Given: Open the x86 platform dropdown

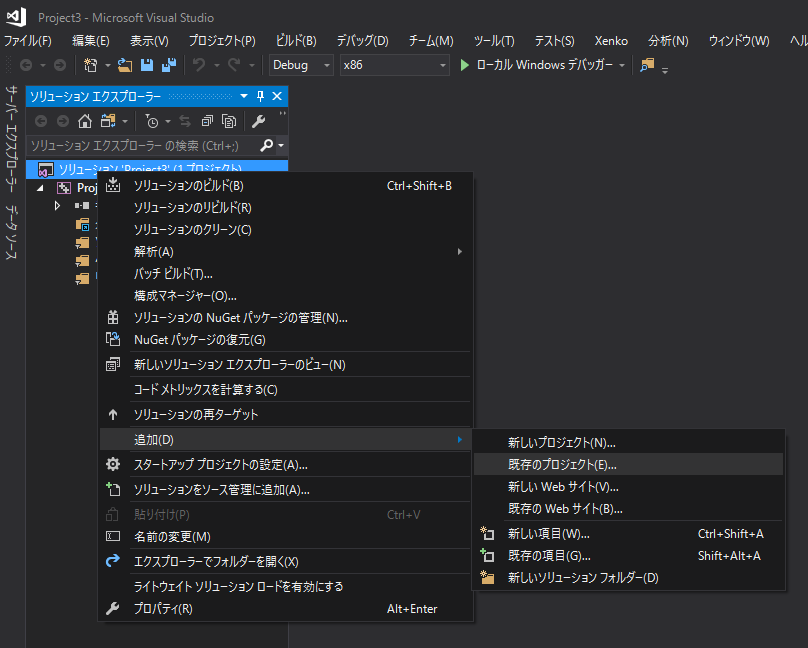Looking at the screenshot, I should pyautogui.click(x=395, y=65).
